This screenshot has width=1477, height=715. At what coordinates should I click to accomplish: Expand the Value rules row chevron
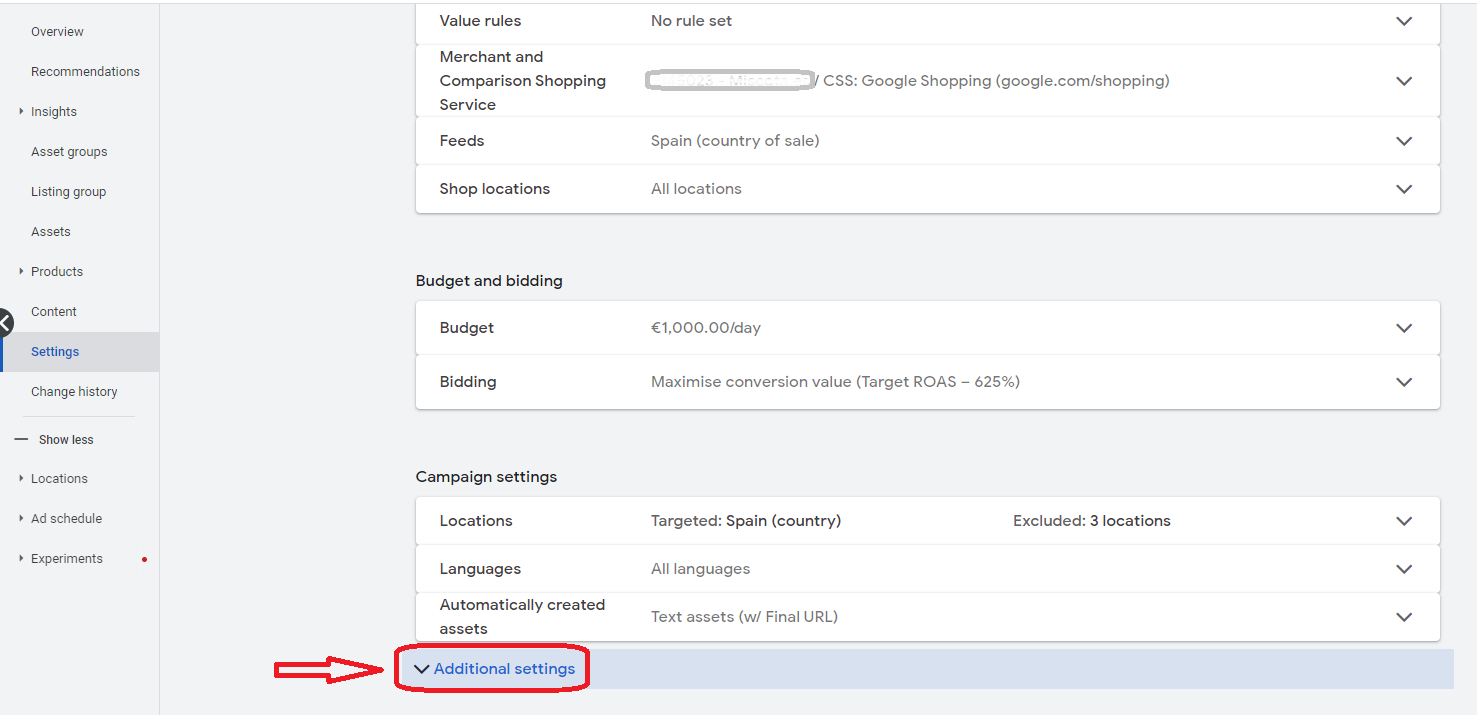pos(1404,21)
